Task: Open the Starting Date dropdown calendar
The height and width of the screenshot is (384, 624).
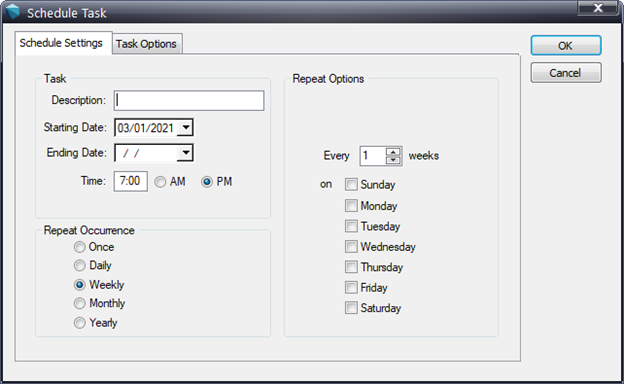Action: pyautogui.click(x=185, y=128)
